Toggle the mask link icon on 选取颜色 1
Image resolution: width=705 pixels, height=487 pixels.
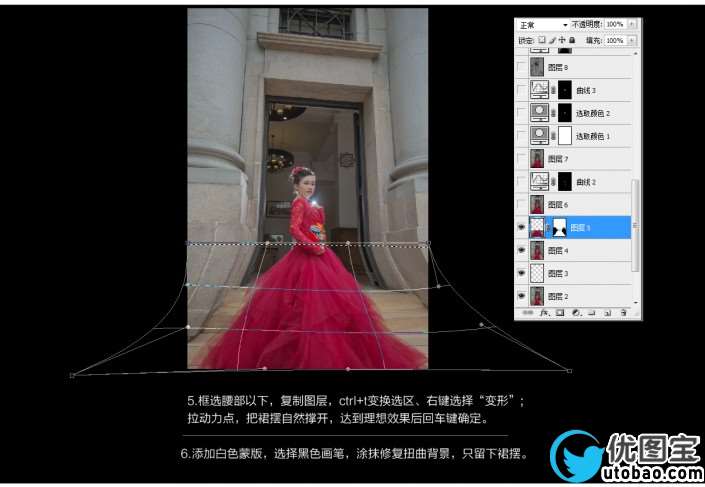tap(553, 136)
